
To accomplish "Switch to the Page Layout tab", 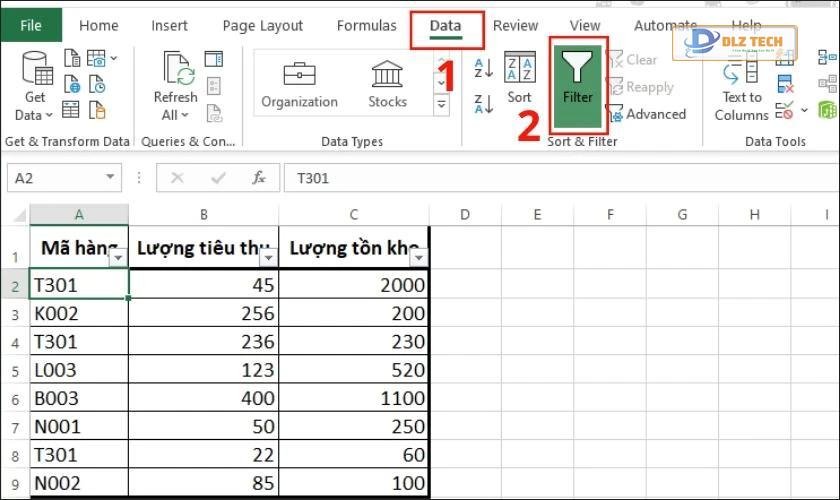I will 262,25.
